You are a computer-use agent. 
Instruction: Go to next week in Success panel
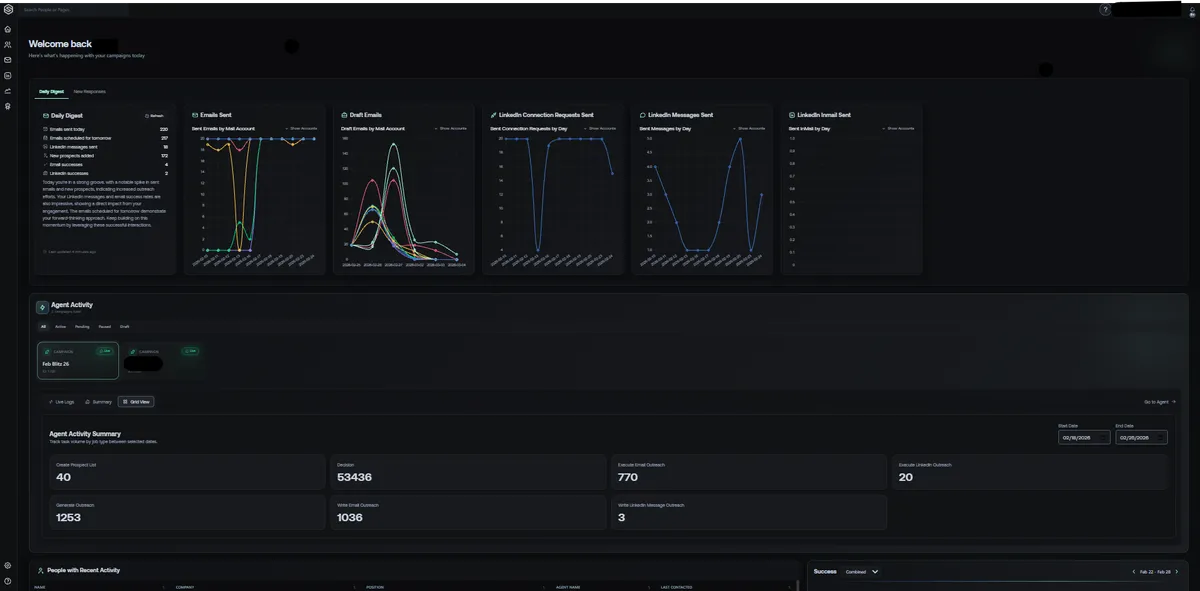pos(1175,572)
